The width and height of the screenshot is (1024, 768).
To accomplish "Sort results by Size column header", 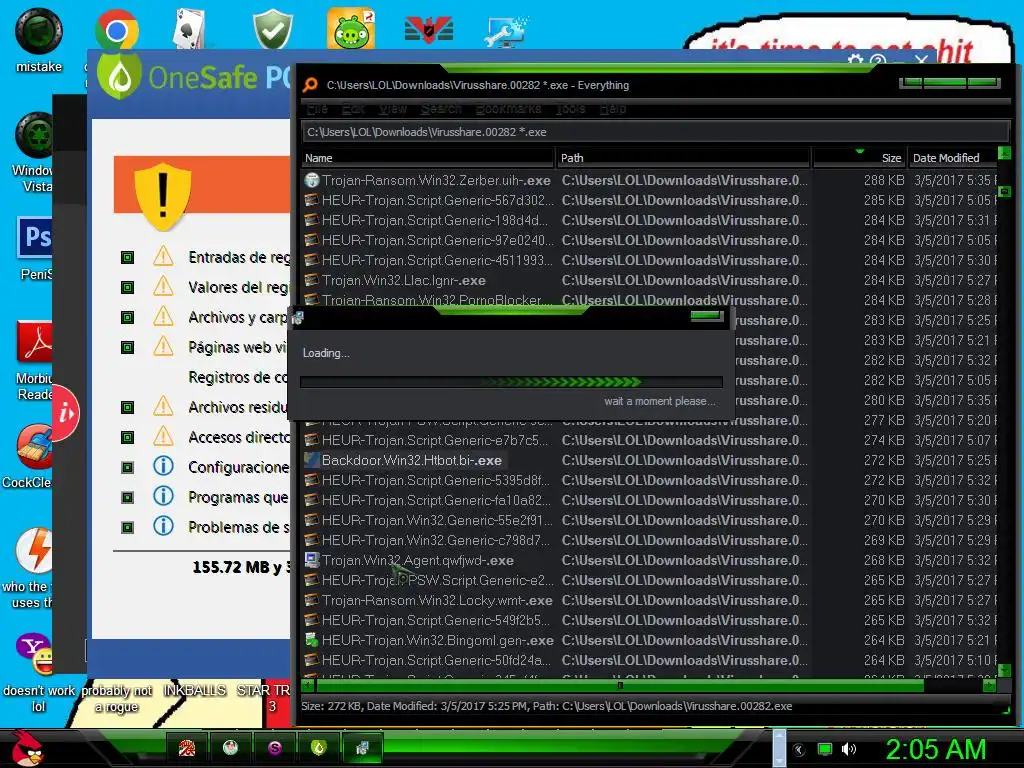I will (858, 157).
